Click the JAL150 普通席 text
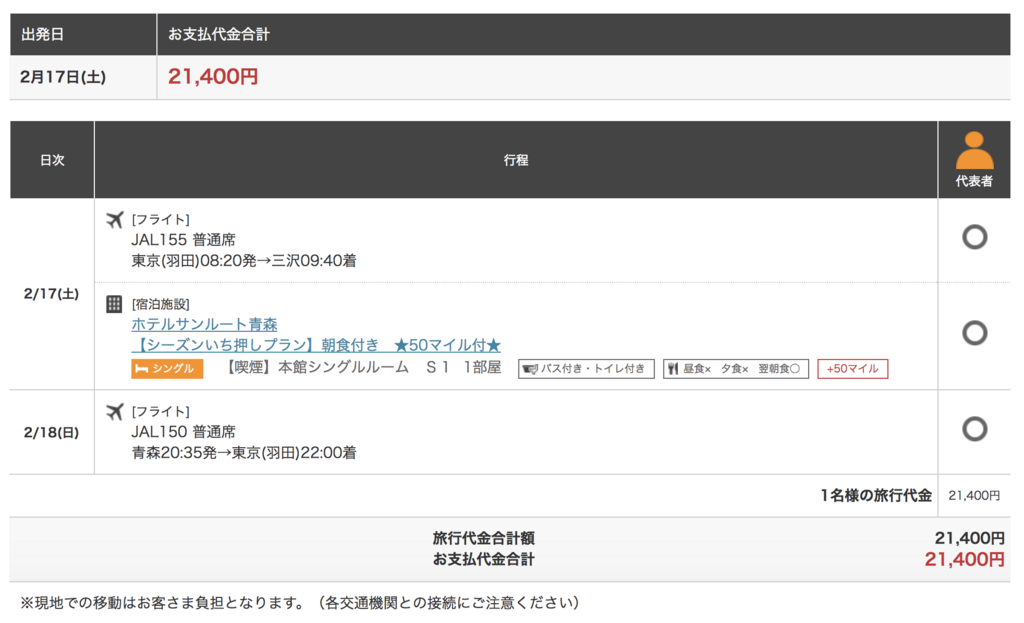The height and width of the screenshot is (623, 1024). (184, 432)
